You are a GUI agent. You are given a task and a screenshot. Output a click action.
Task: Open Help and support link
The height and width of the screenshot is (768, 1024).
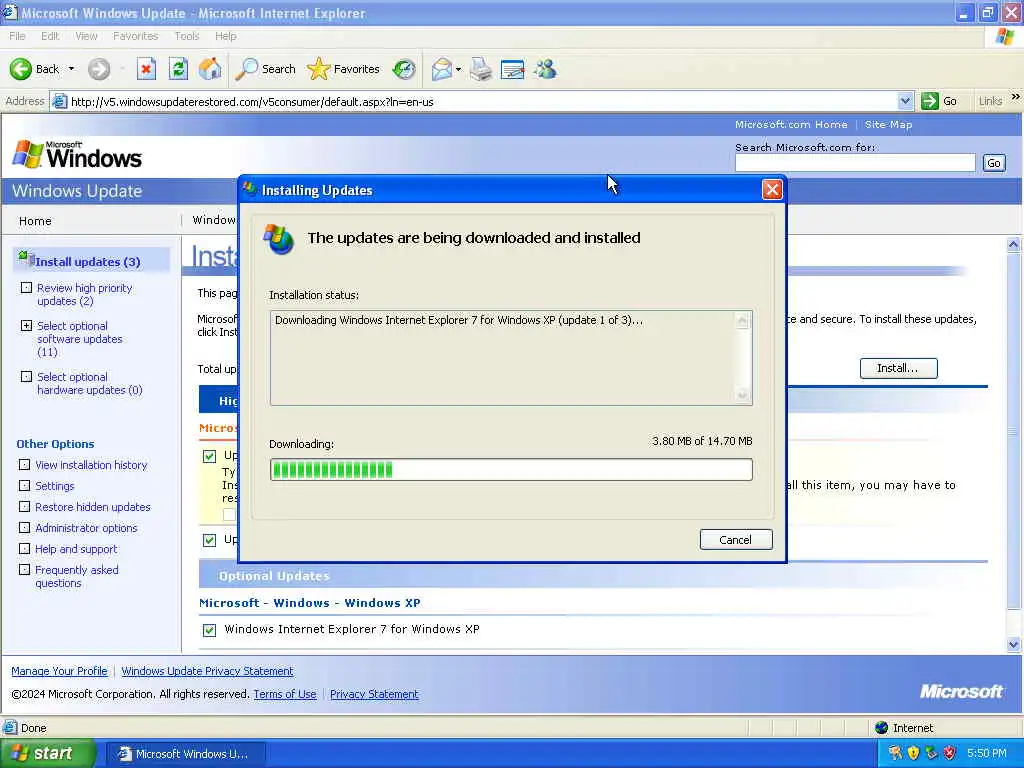76,549
